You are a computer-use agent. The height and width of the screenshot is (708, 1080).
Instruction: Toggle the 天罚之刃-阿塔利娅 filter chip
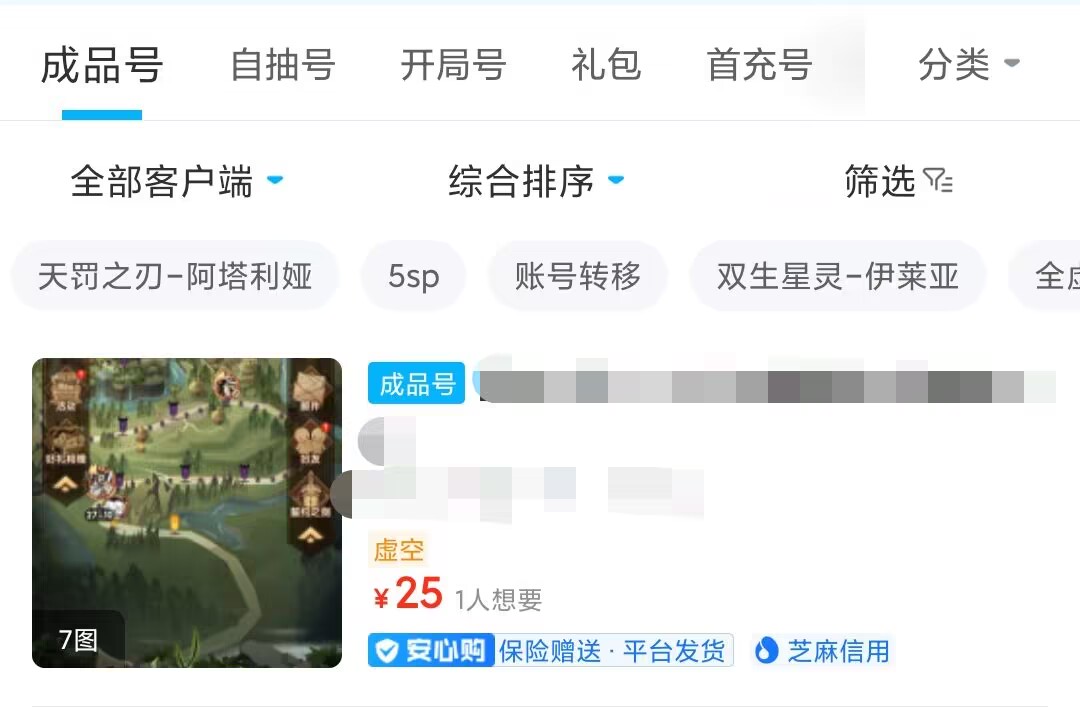[175, 276]
